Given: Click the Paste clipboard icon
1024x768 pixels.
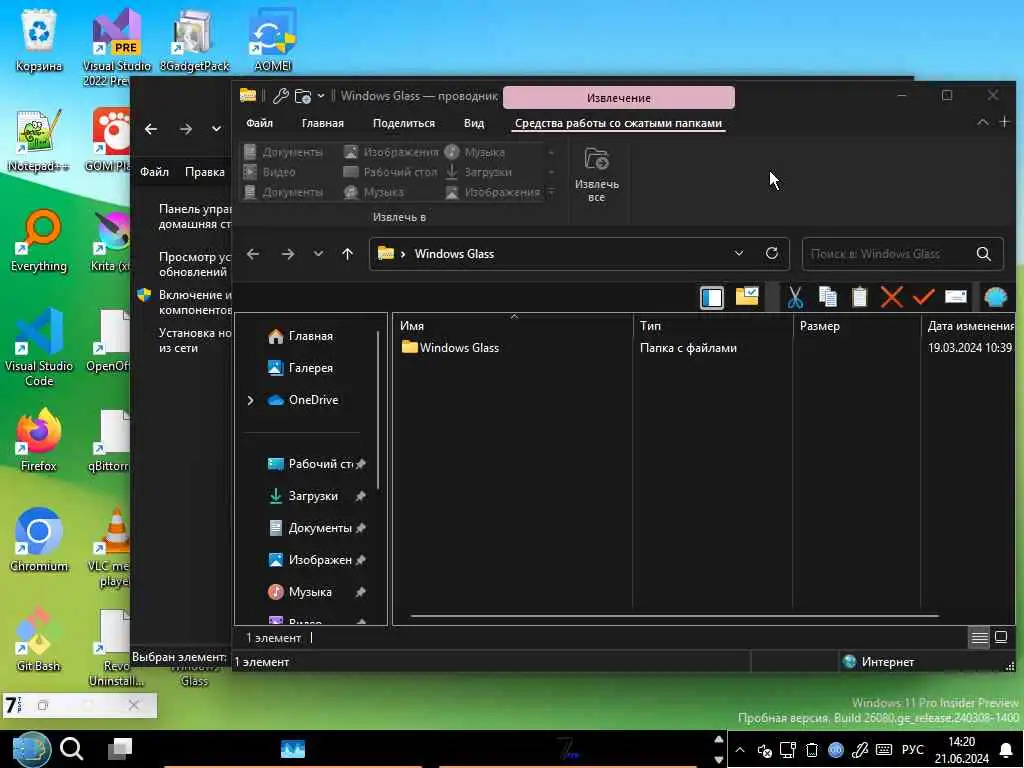Looking at the screenshot, I should click(859, 298).
